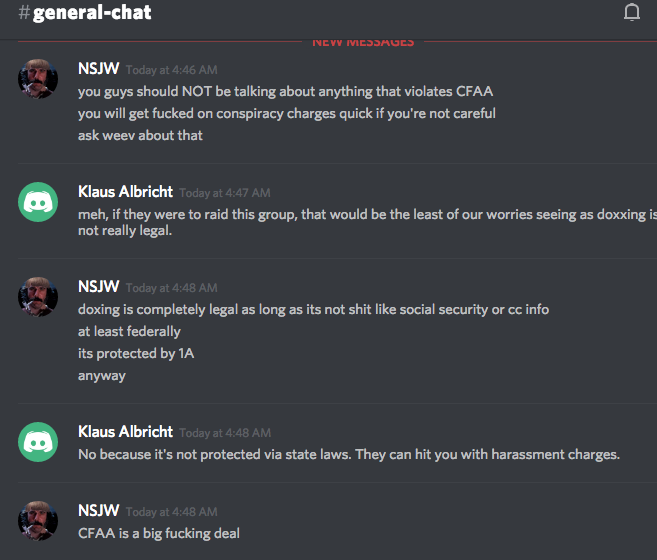Click the hash symbol before general-chat
This screenshot has width=657, height=560.
point(23,14)
